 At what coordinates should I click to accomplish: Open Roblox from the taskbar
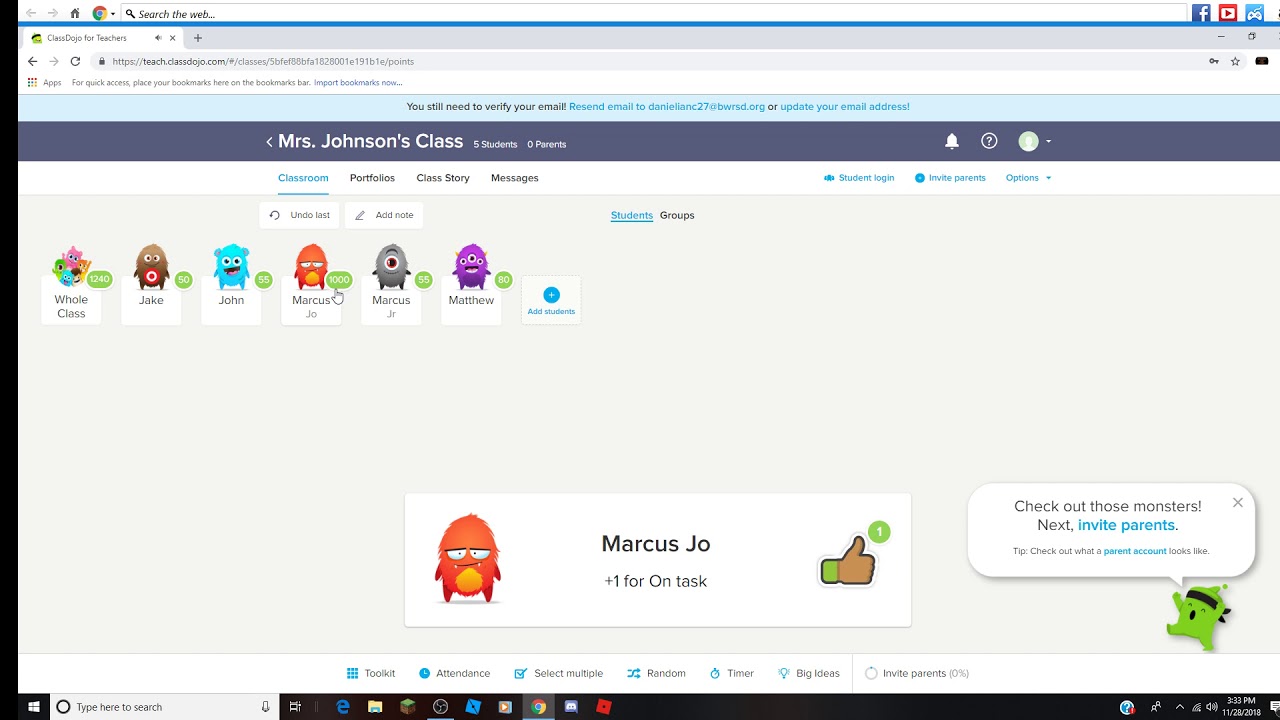point(603,707)
